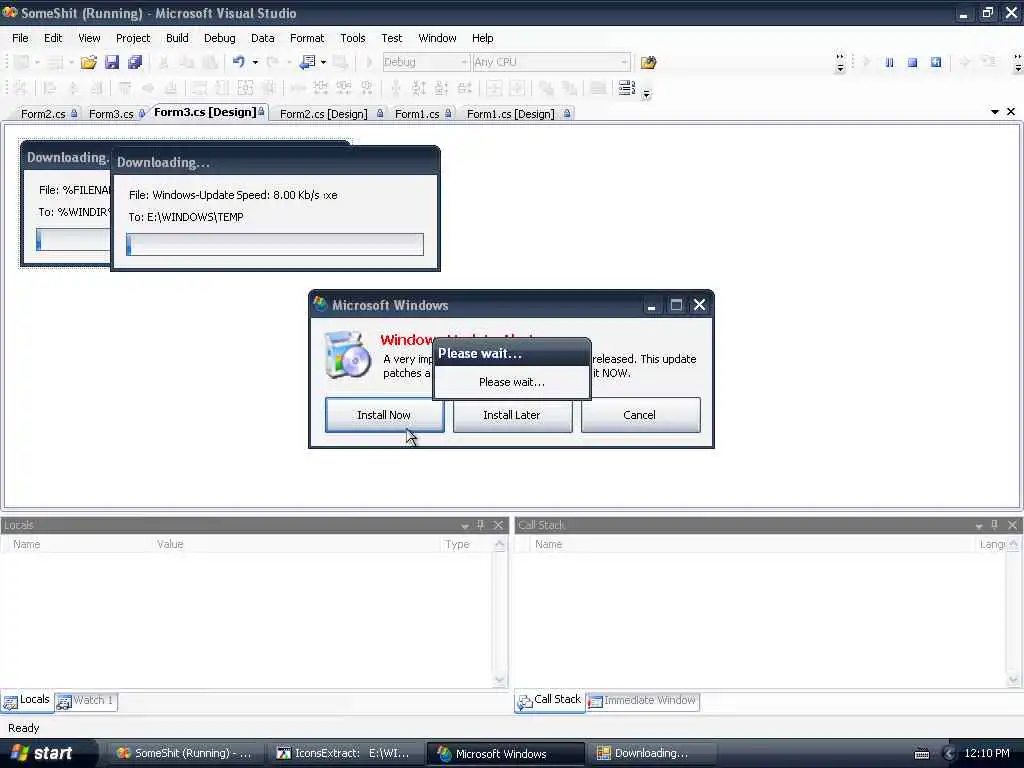Image resolution: width=1024 pixels, height=768 pixels.
Task: Toggle auto-hide pin on Locals panel
Action: (x=481, y=525)
